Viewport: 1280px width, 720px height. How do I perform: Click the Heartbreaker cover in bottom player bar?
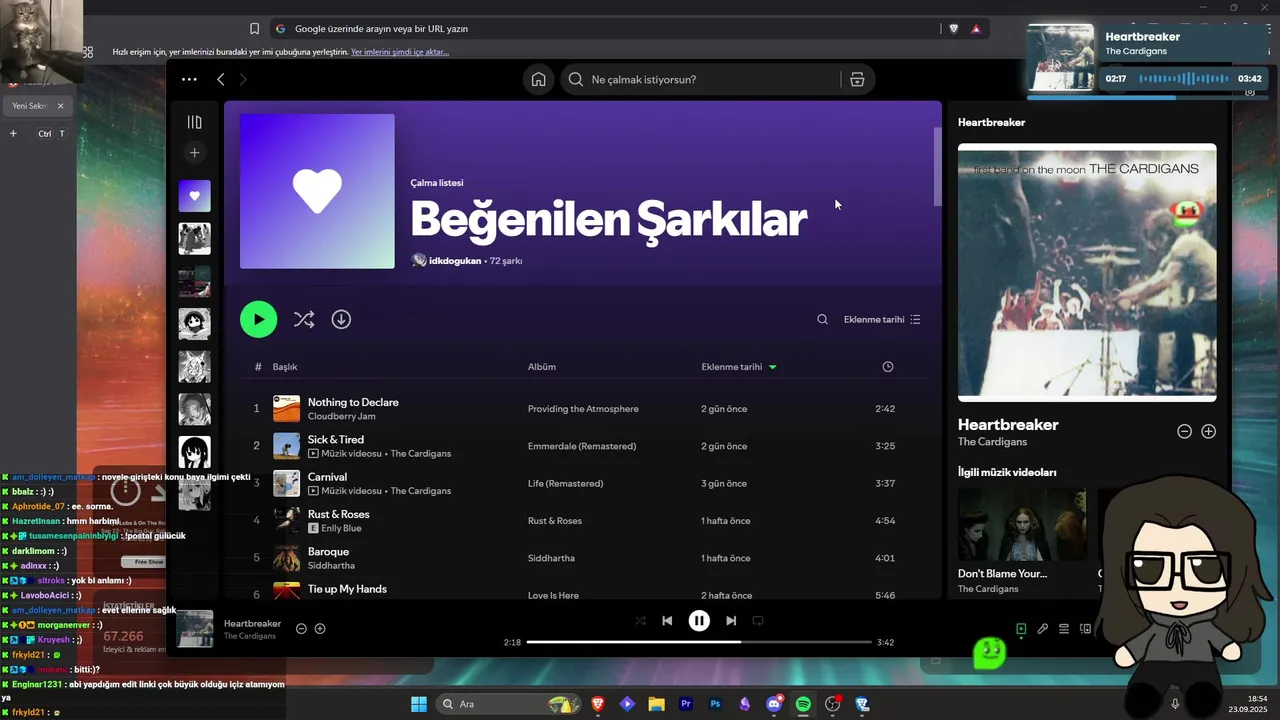[195, 629]
